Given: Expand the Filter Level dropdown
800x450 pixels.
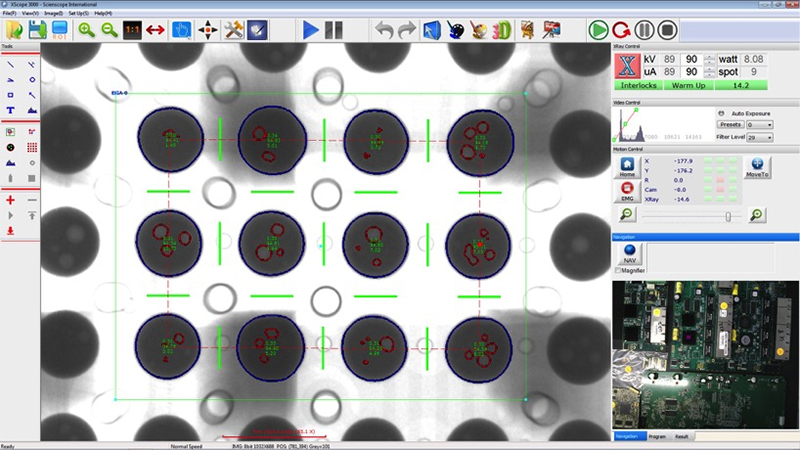Looking at the screenshot, I should coord(759,136).
